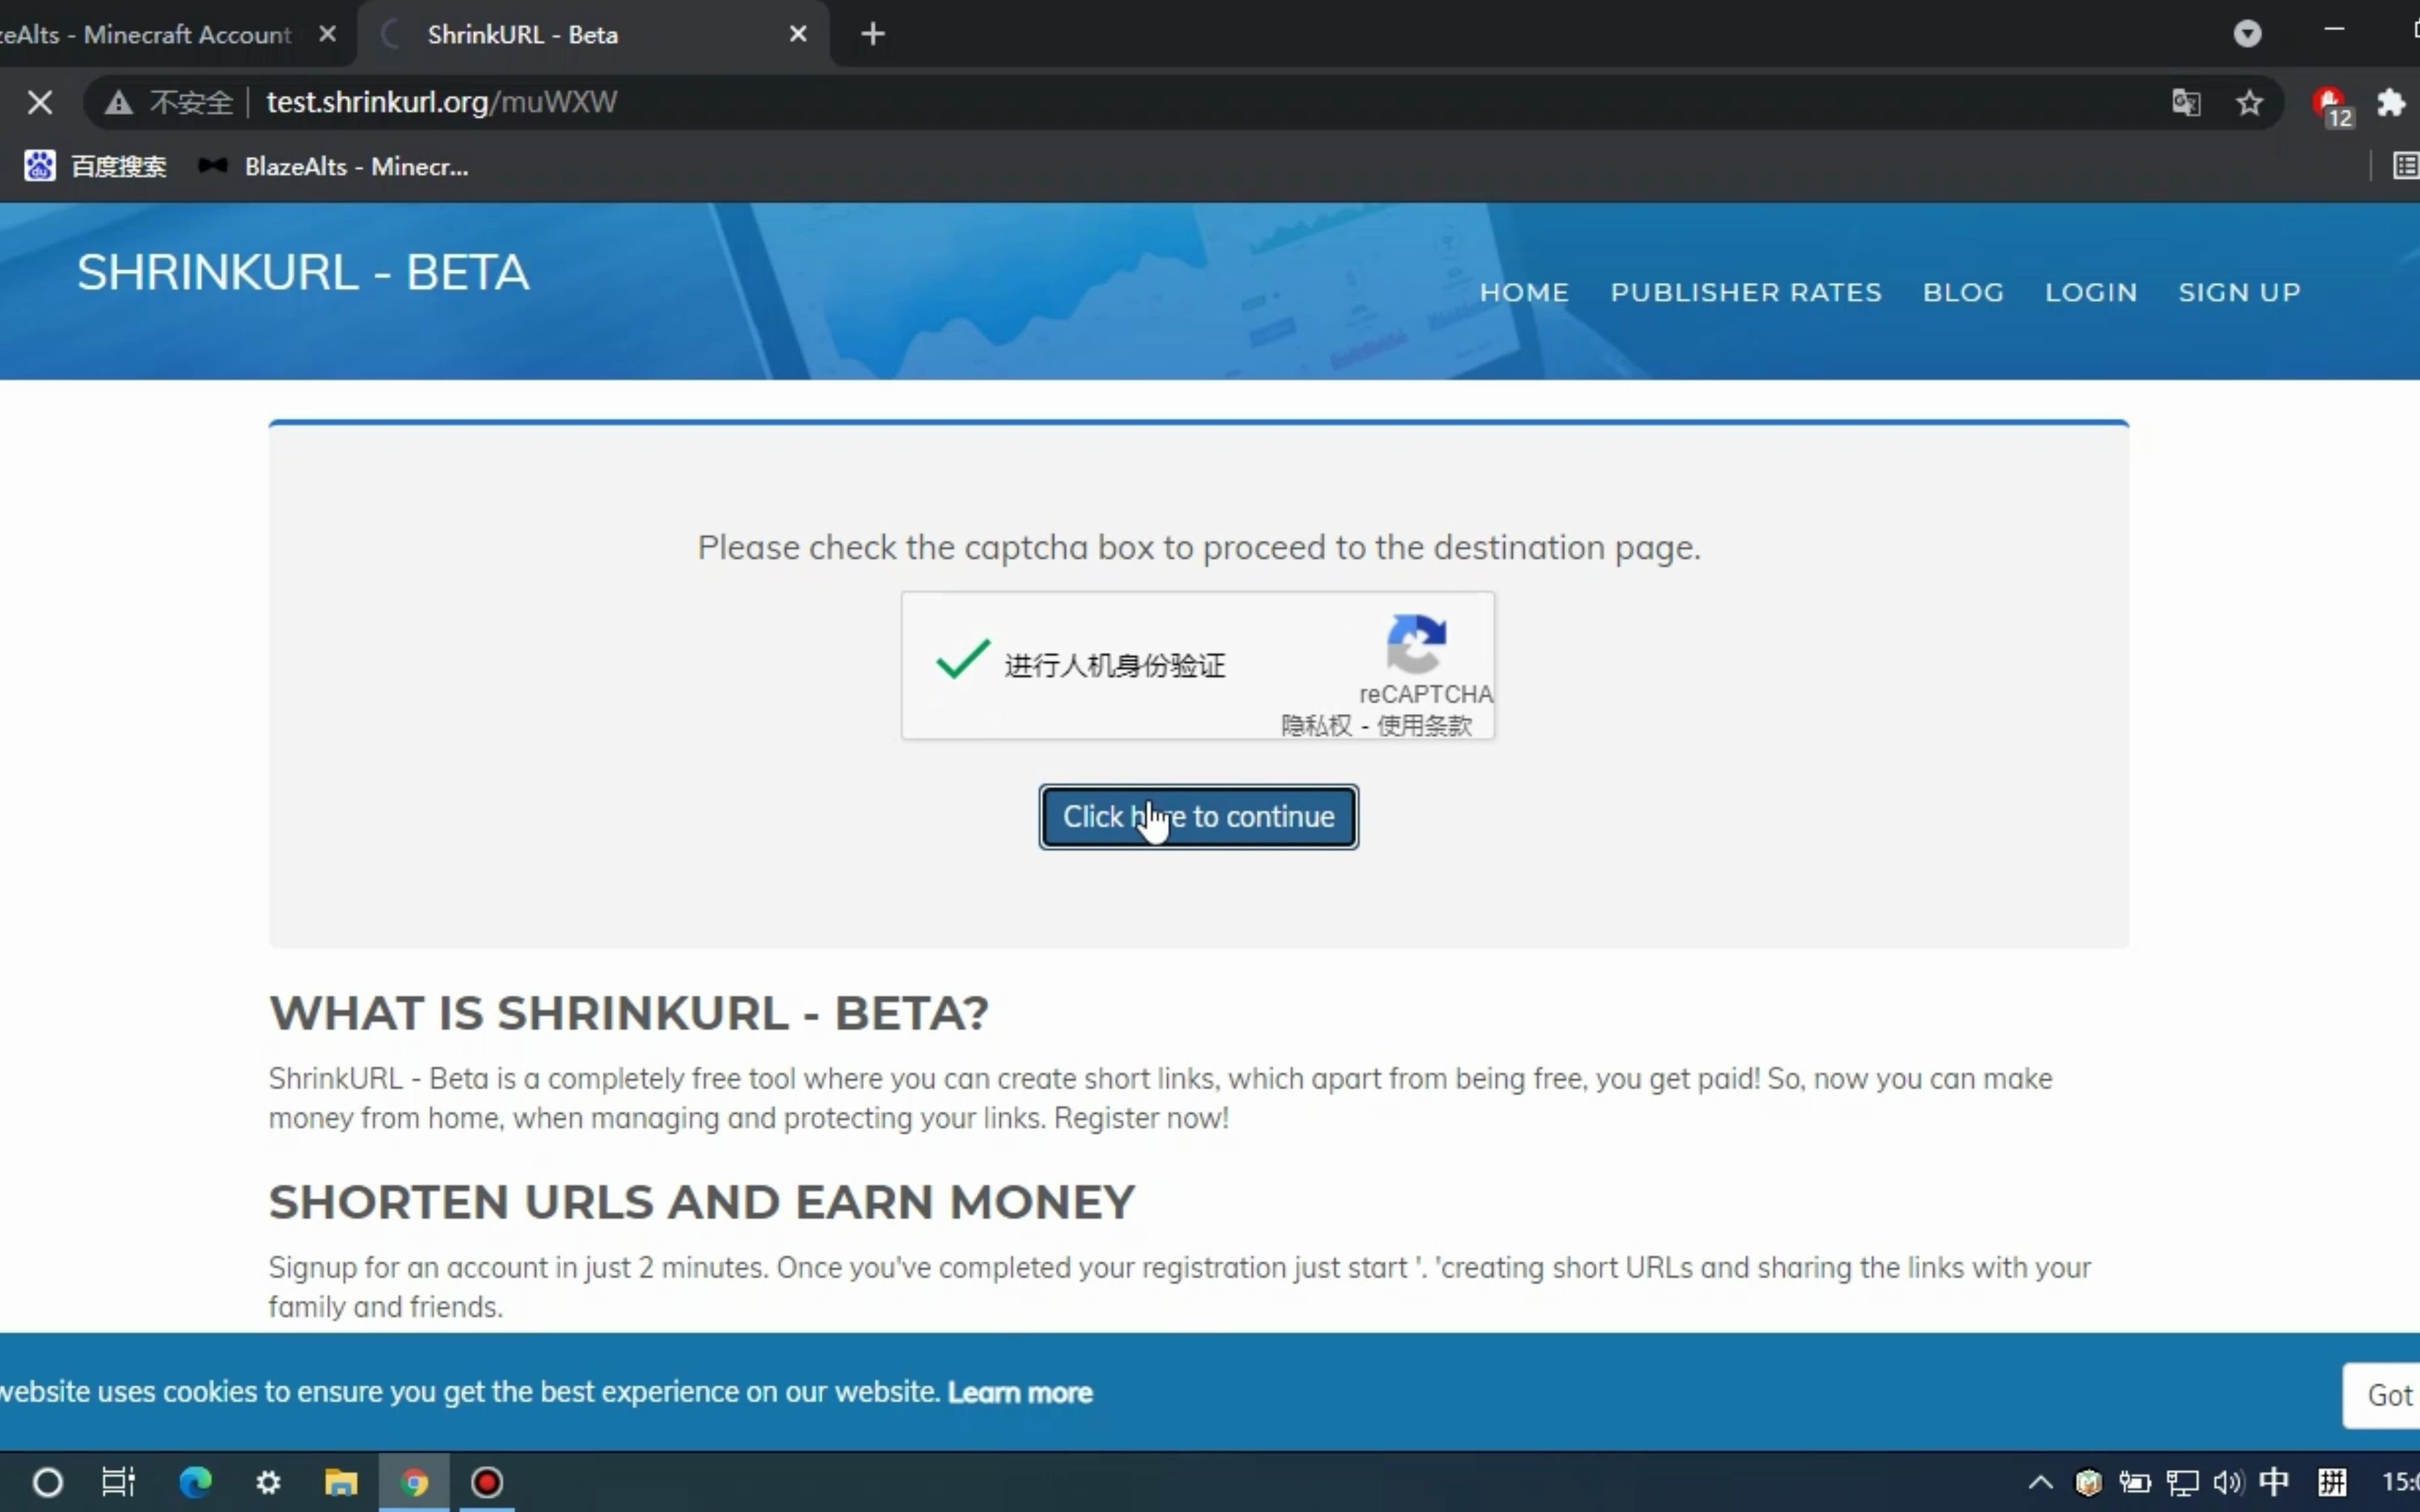Close the BlazeAlts Minecraft Account tab
Viewport: 2420px width, 1512px height.
coord(327,34)
